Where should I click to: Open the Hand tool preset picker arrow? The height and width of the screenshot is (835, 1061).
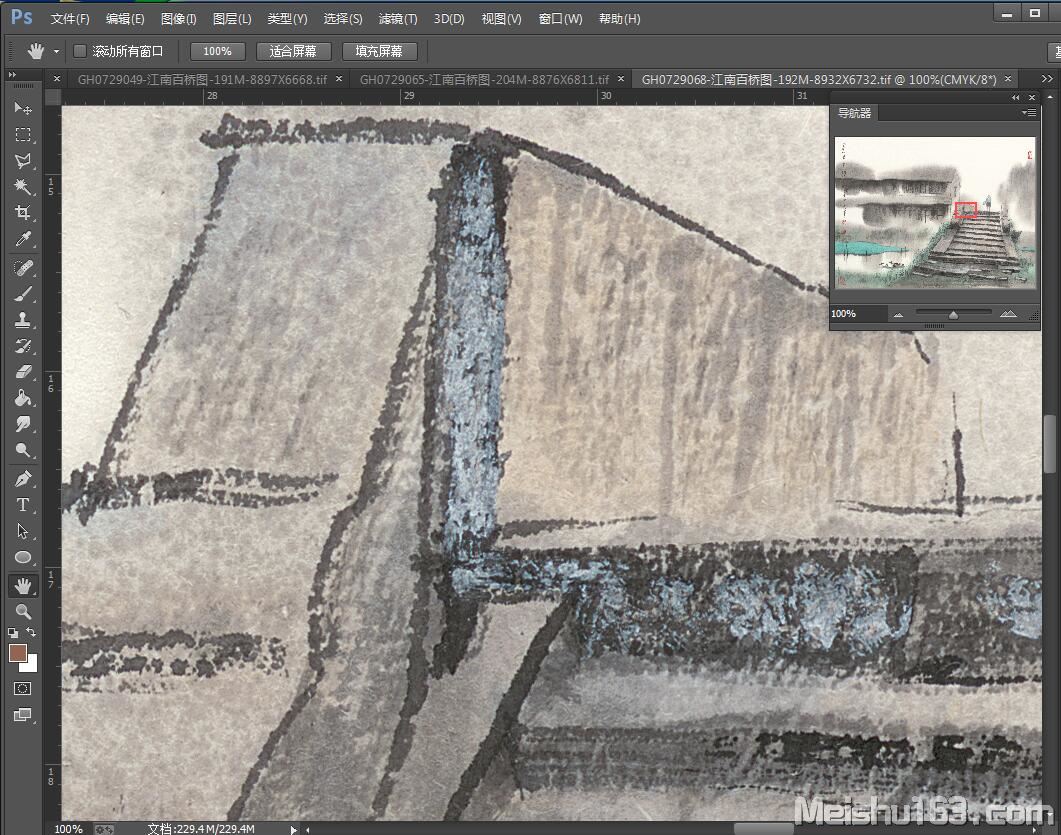click(x=56, y=51)
